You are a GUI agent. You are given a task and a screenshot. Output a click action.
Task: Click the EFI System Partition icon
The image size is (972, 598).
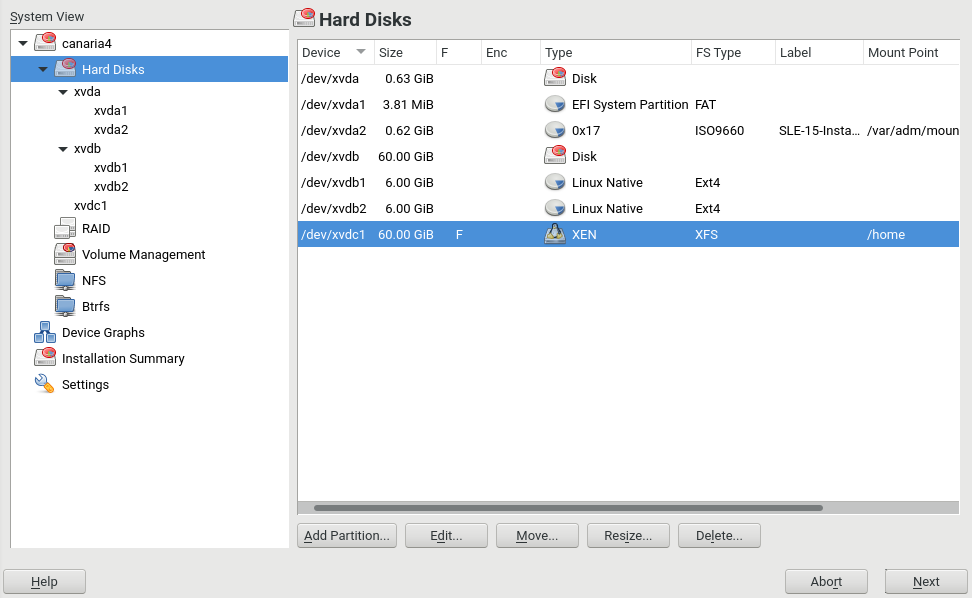click(555, 105)
